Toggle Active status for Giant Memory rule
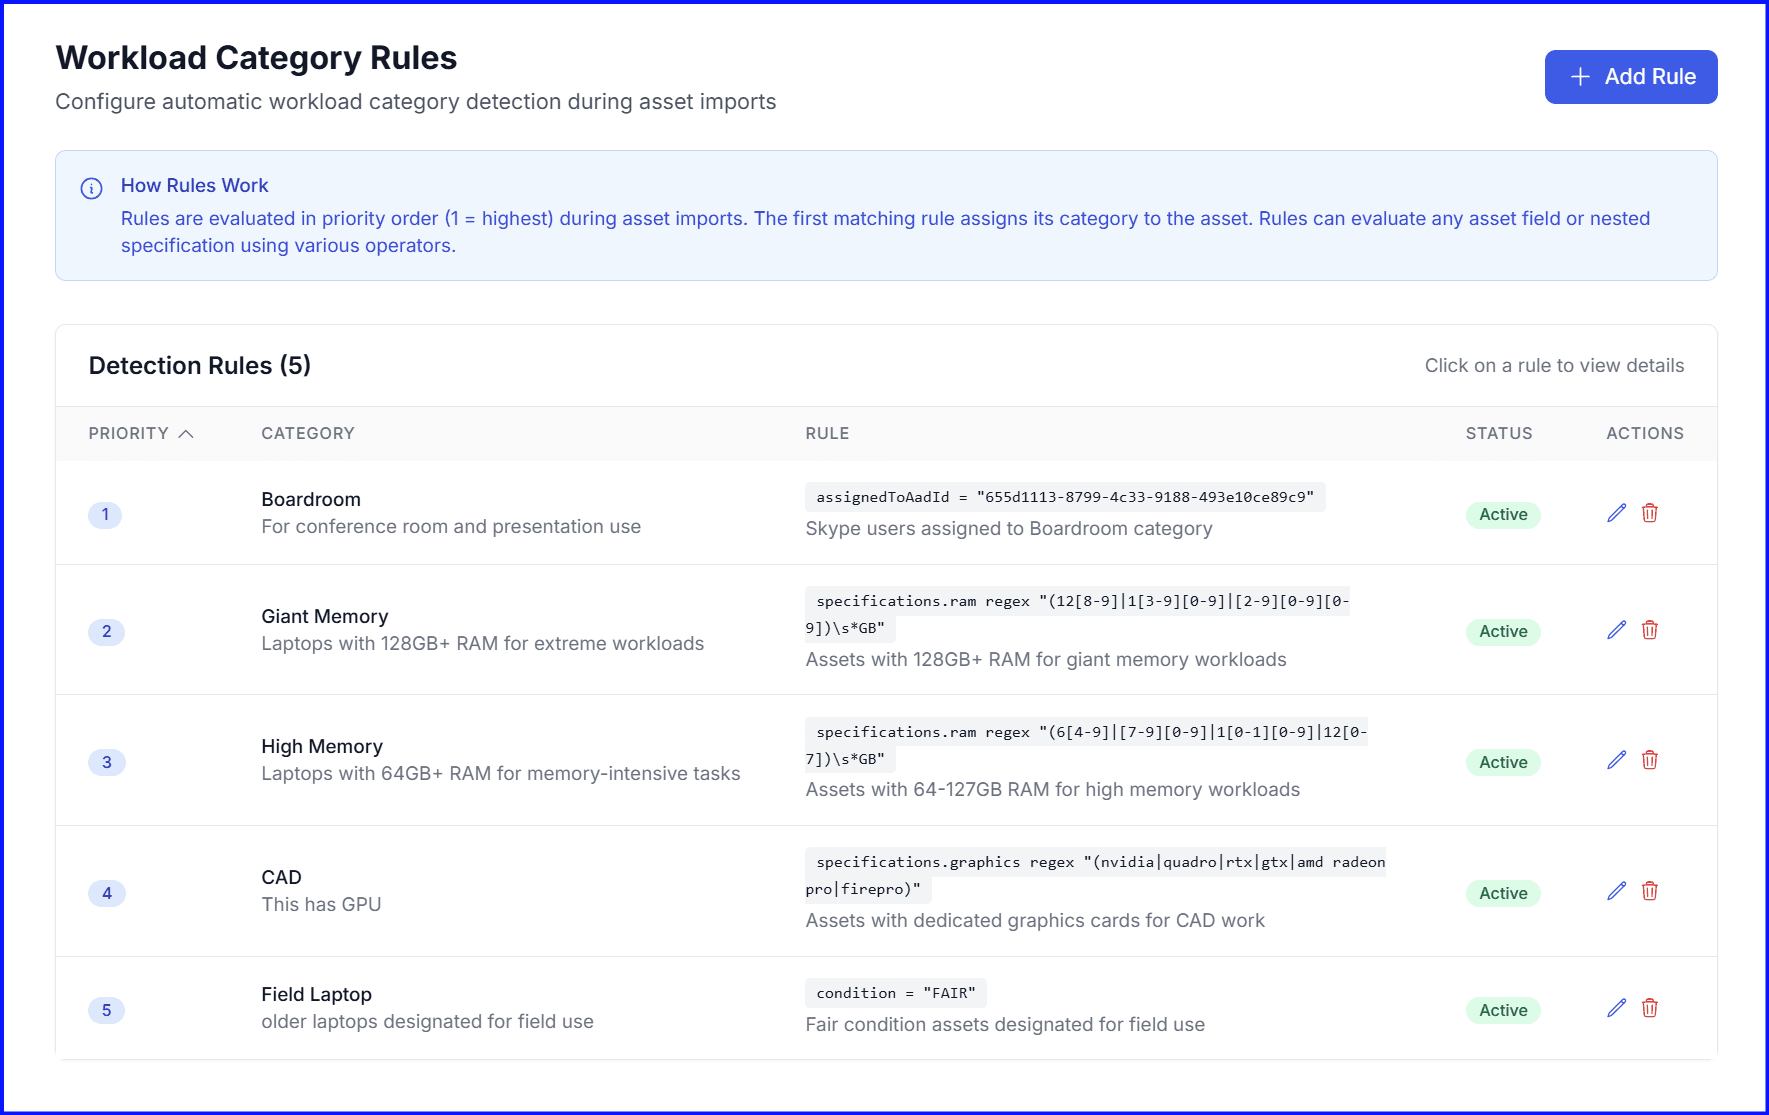1769x1115 pixels. click(1502, 631)
